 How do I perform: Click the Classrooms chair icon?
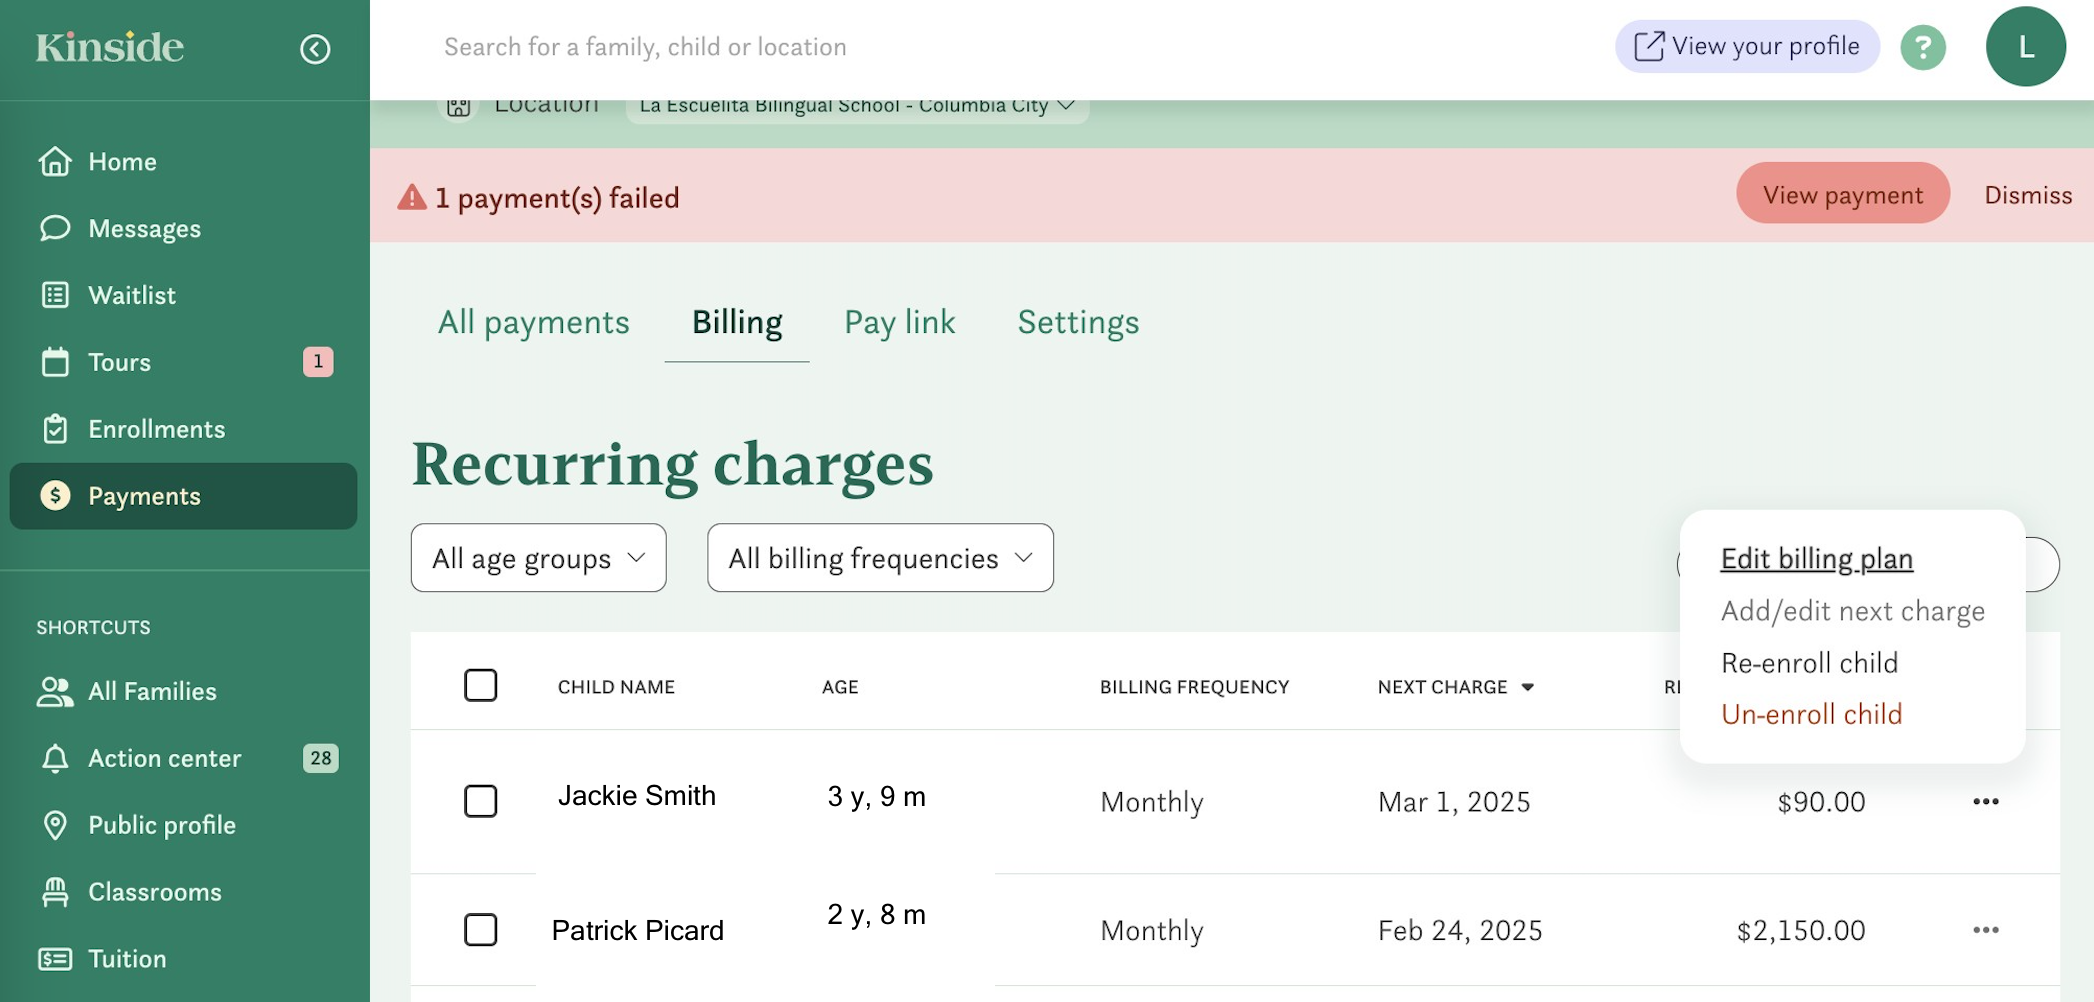55,892
